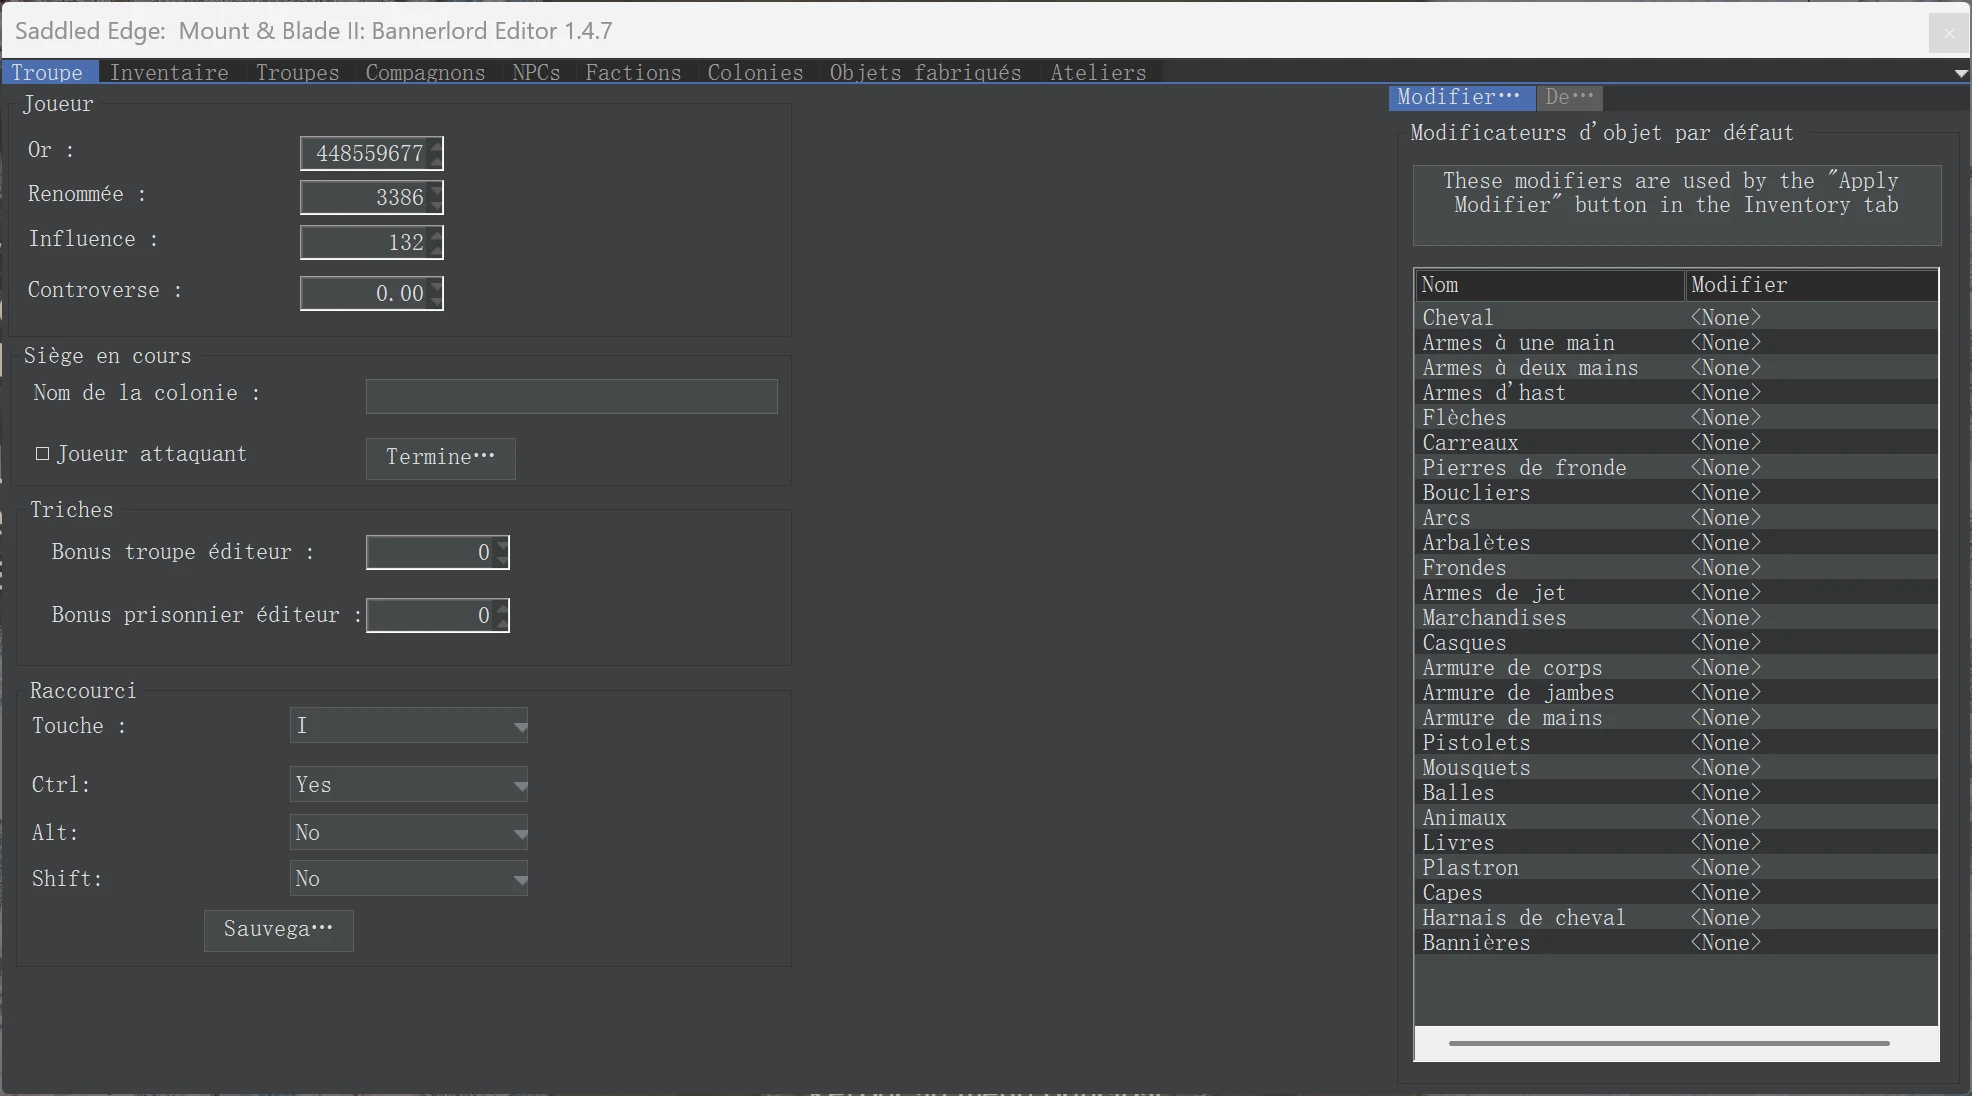Click the Sauvega… shortcut button
The image size is (1972, 1096).
[x=279, y=930]
